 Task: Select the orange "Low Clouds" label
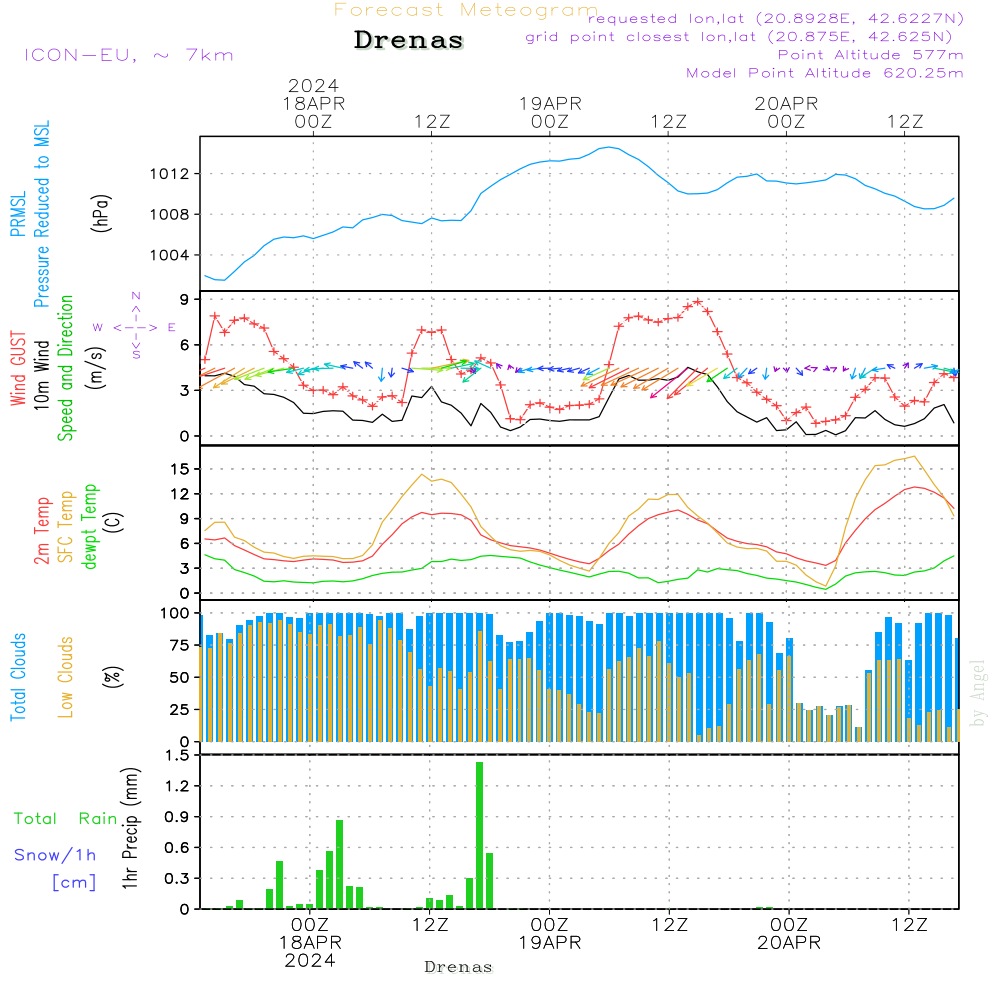66,677
